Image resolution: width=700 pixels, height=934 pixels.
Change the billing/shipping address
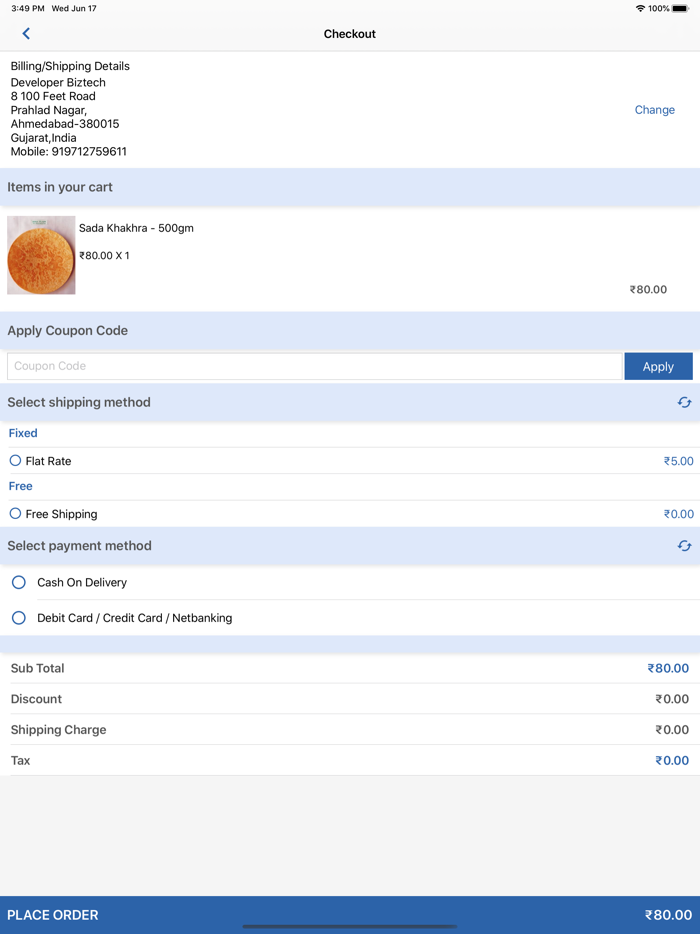coord(654,110)
